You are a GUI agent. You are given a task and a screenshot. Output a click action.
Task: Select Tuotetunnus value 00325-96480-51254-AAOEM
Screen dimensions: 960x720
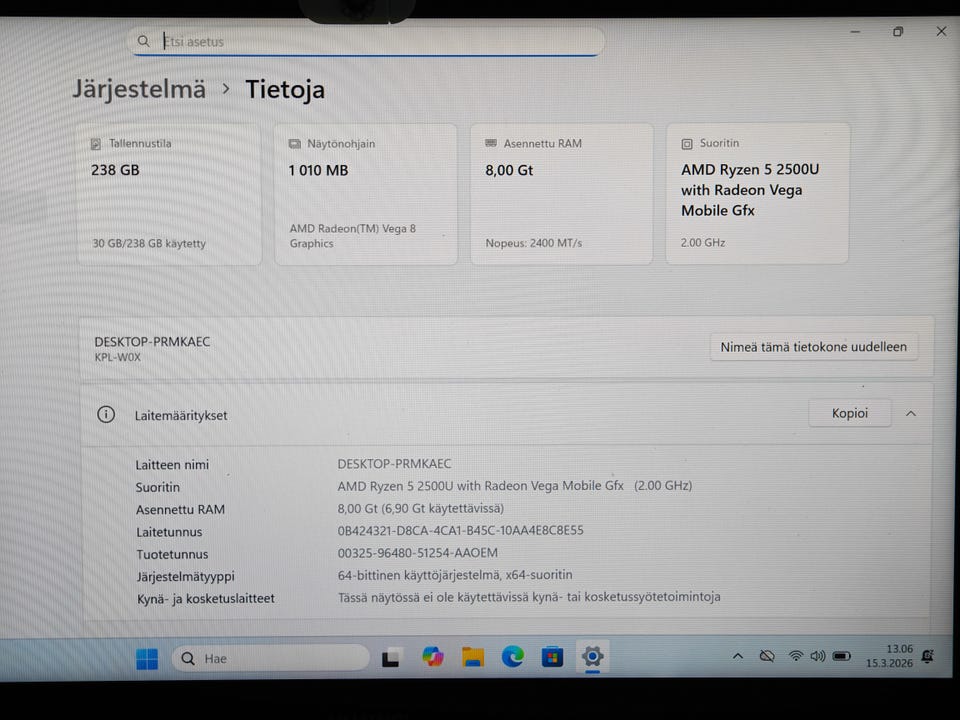pos(418,553)
